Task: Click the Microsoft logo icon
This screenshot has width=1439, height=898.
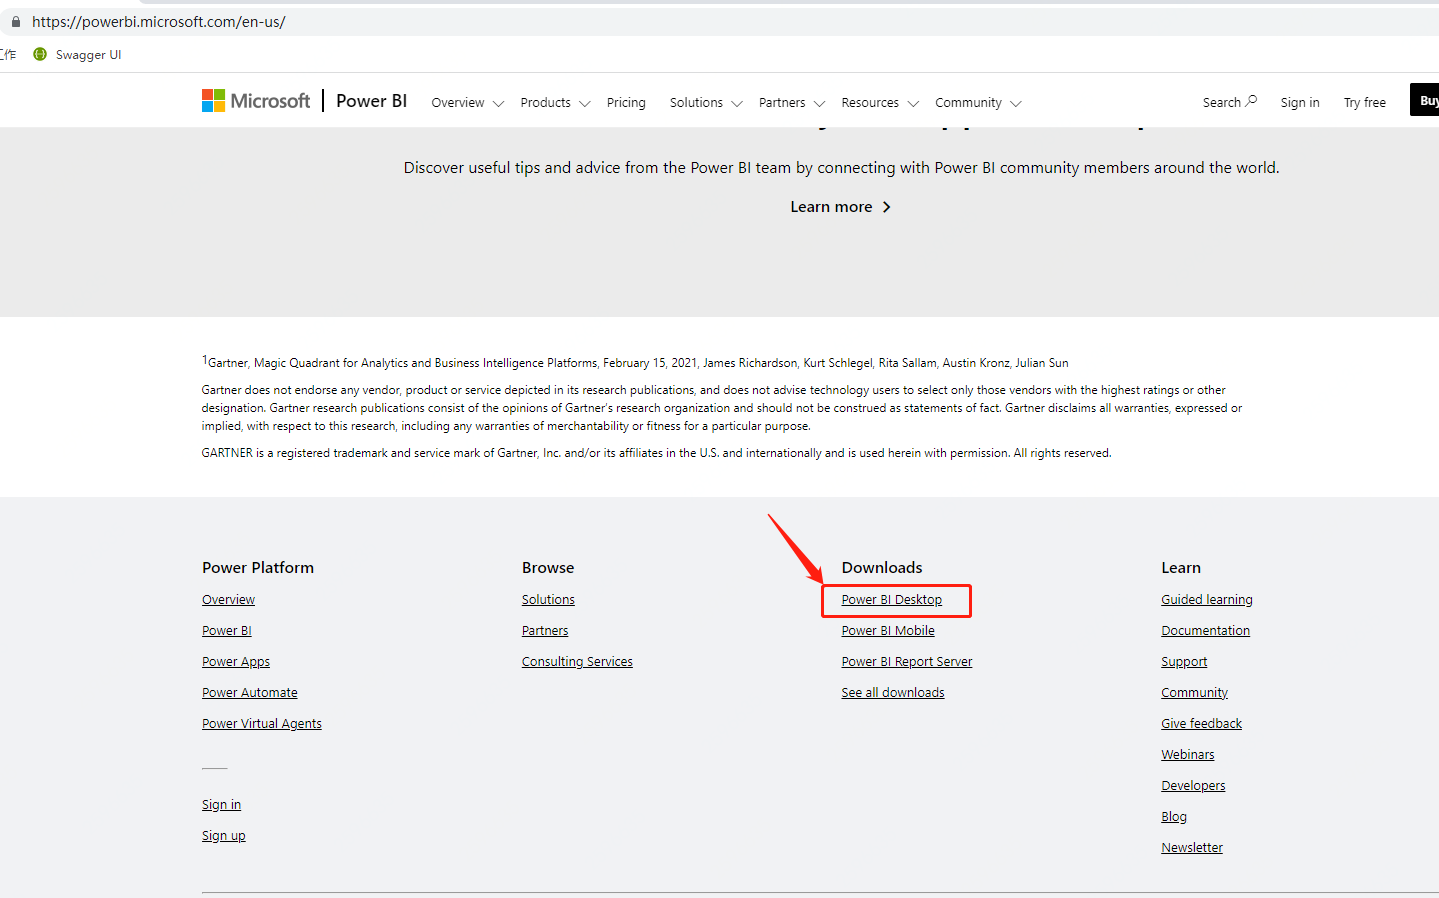Action: click(x=213, y=100)
